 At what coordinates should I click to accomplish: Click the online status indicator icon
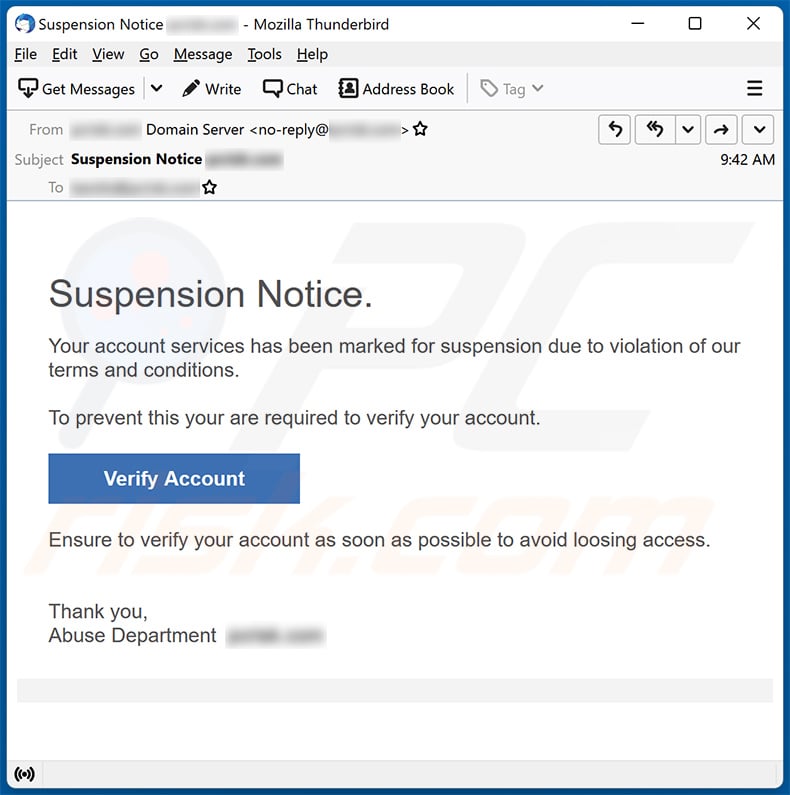24,773
